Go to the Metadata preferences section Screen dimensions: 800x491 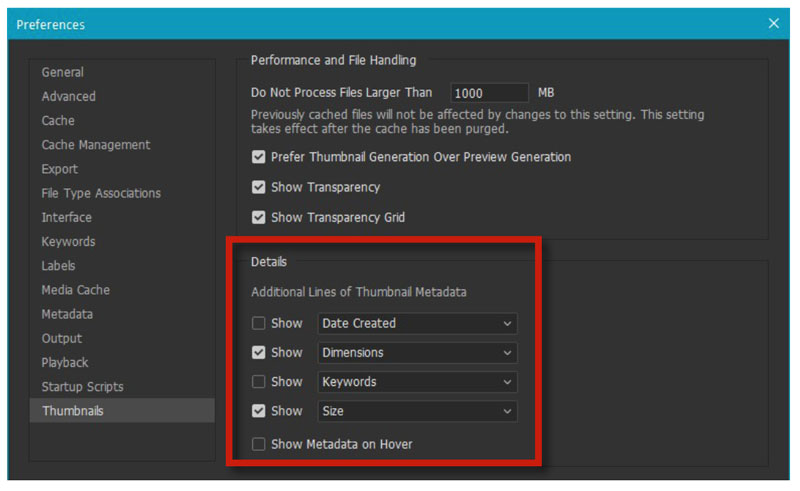67,314
